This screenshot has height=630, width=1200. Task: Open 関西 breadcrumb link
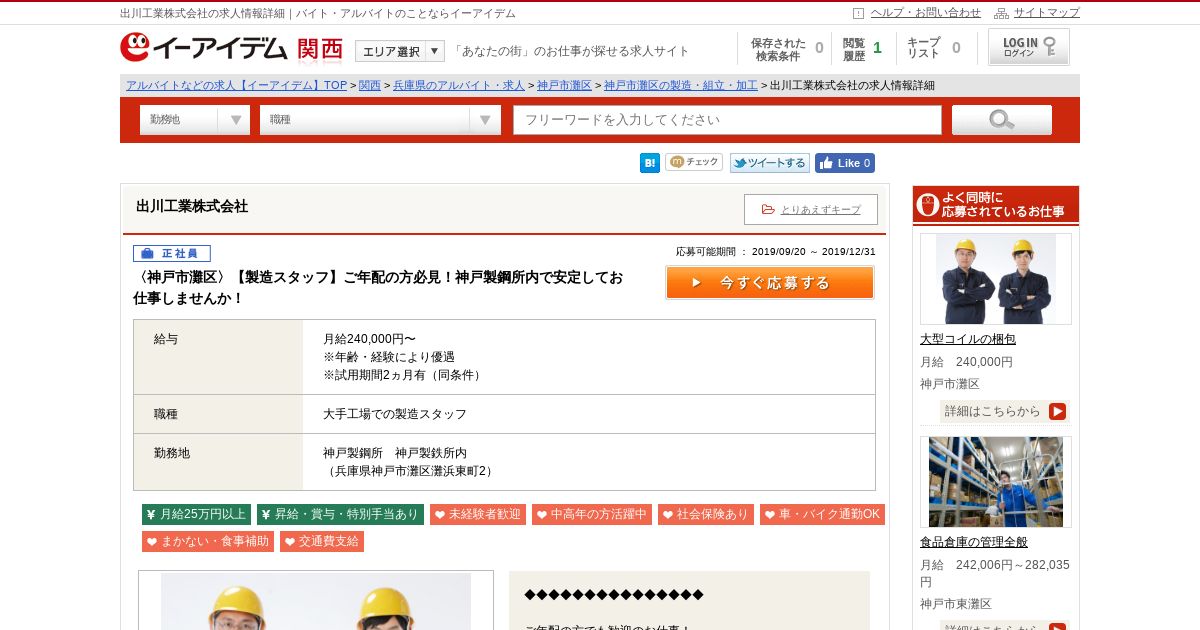370,85
